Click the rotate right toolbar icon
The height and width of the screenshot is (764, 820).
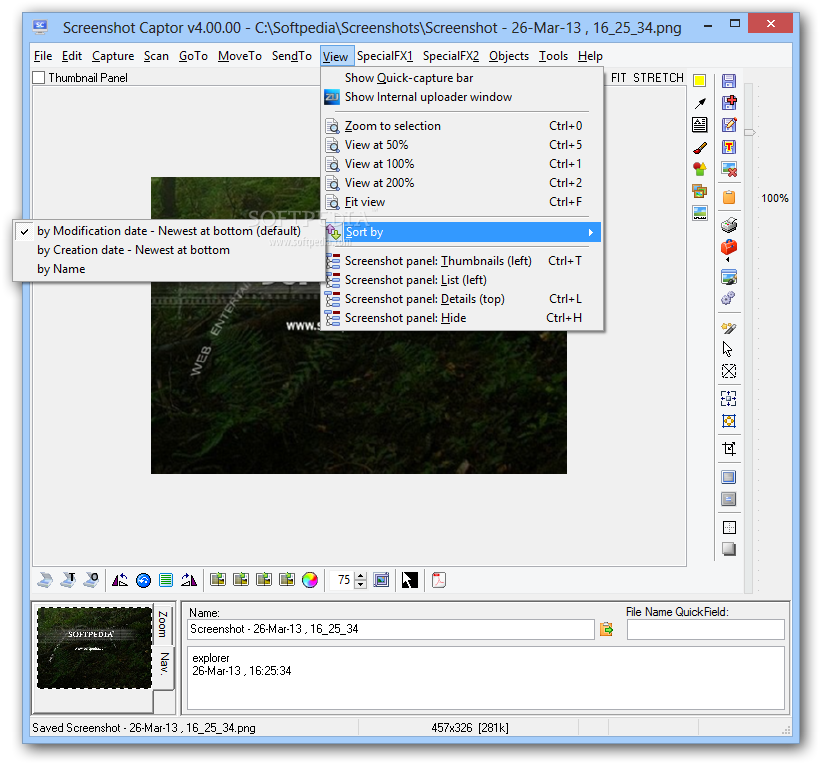point(189,580)
